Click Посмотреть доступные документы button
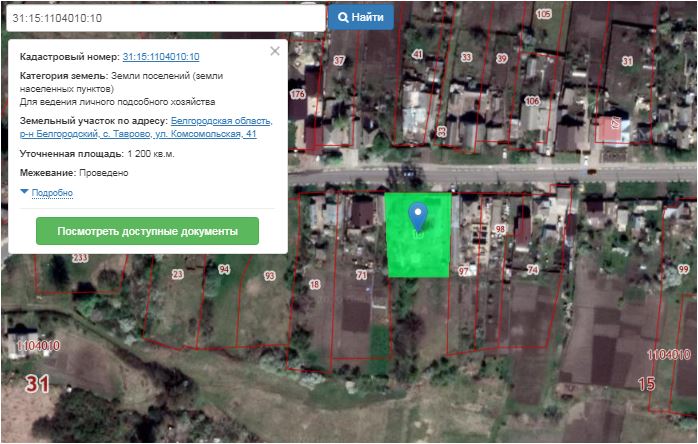This screenshot has width=698, height=444. [x=147, y=231]
